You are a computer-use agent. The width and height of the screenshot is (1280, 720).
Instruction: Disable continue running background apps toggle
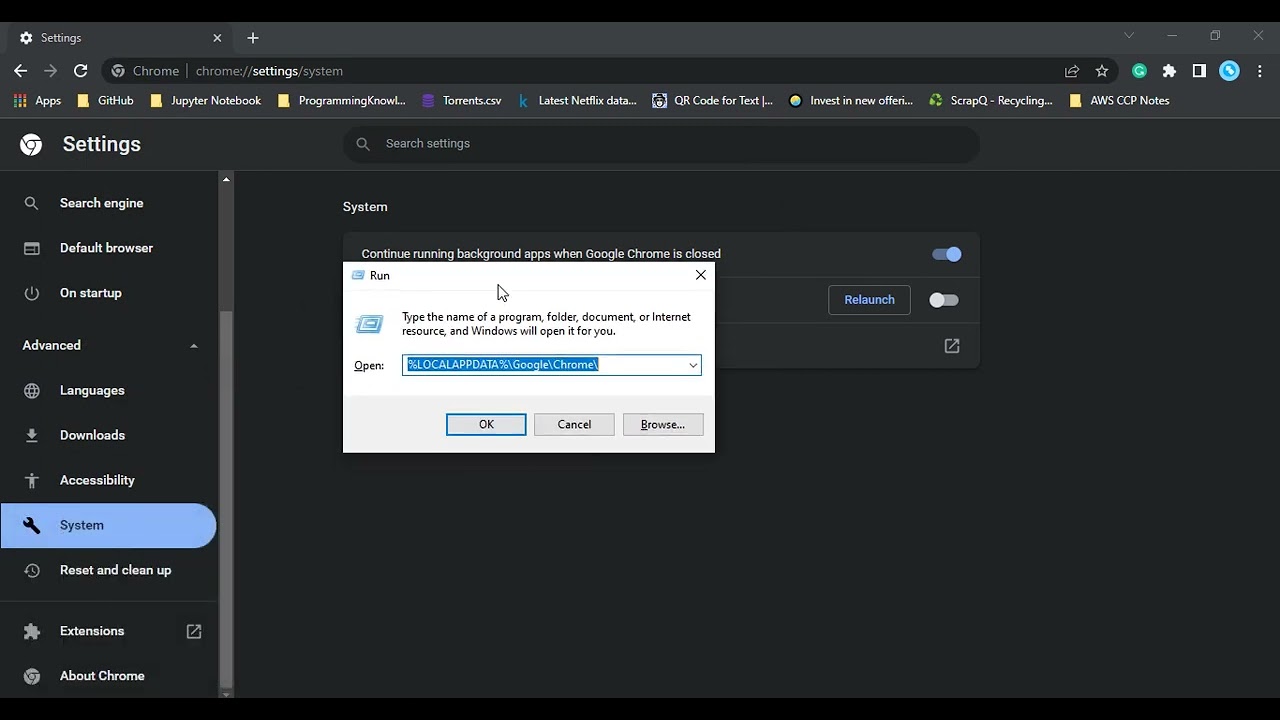pyautogui.click(x=946, y=254)
